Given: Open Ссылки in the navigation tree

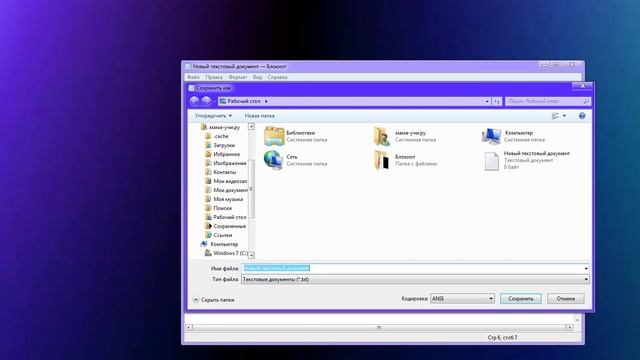Looking at the screenshot, I should coord(219,235).
